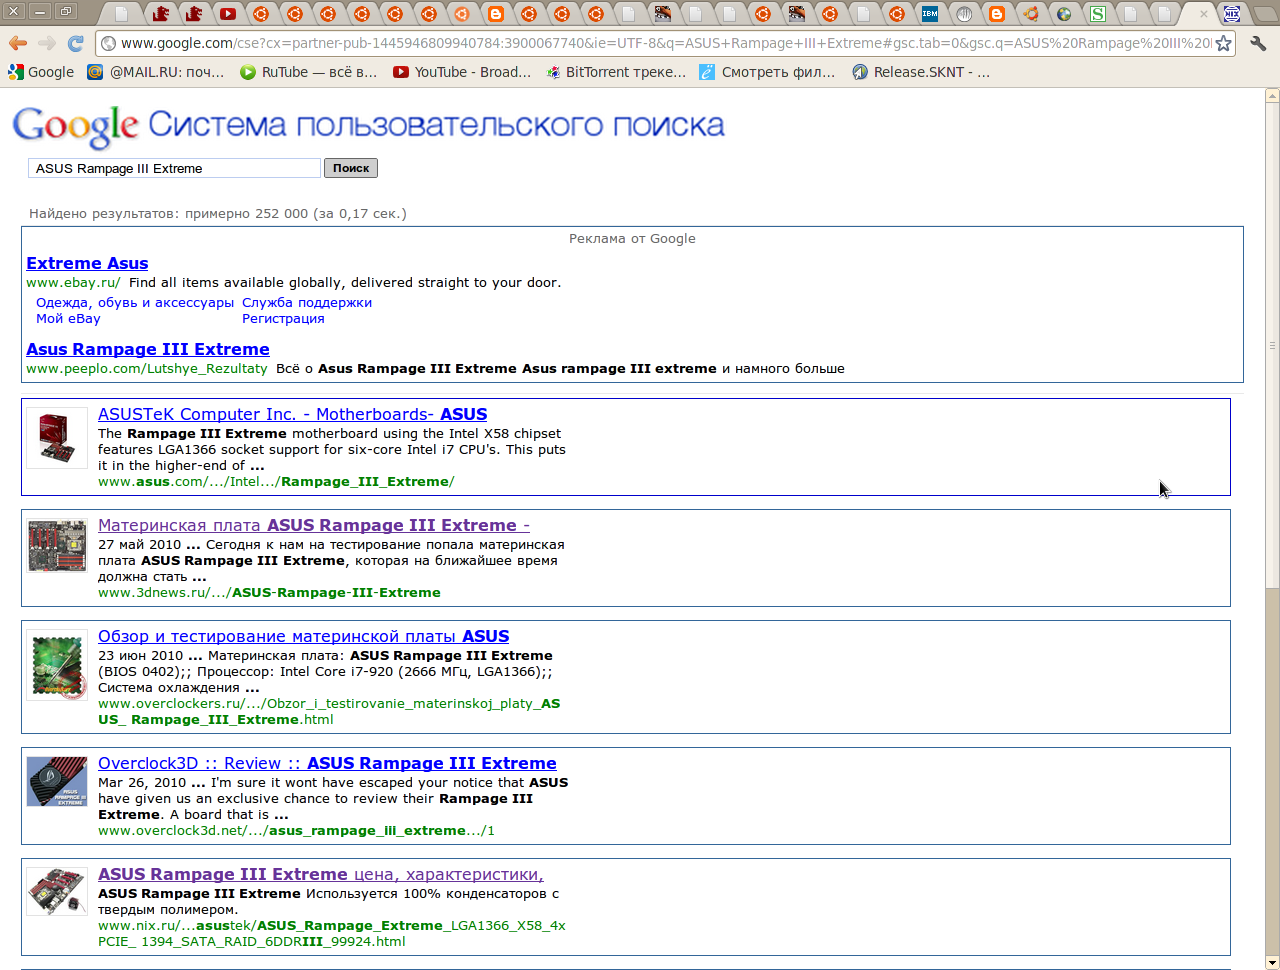Open Одежда, обувь и аксессуары eBay link

click(135, 303)
